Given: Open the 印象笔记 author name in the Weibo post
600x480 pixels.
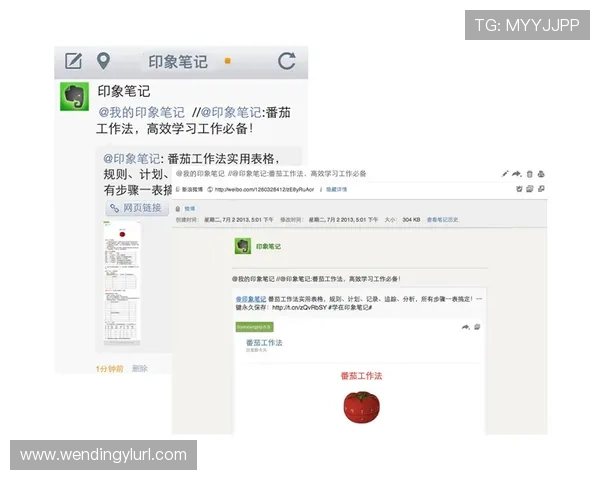Looking at the screenshot, I should (x=124, y=91).
